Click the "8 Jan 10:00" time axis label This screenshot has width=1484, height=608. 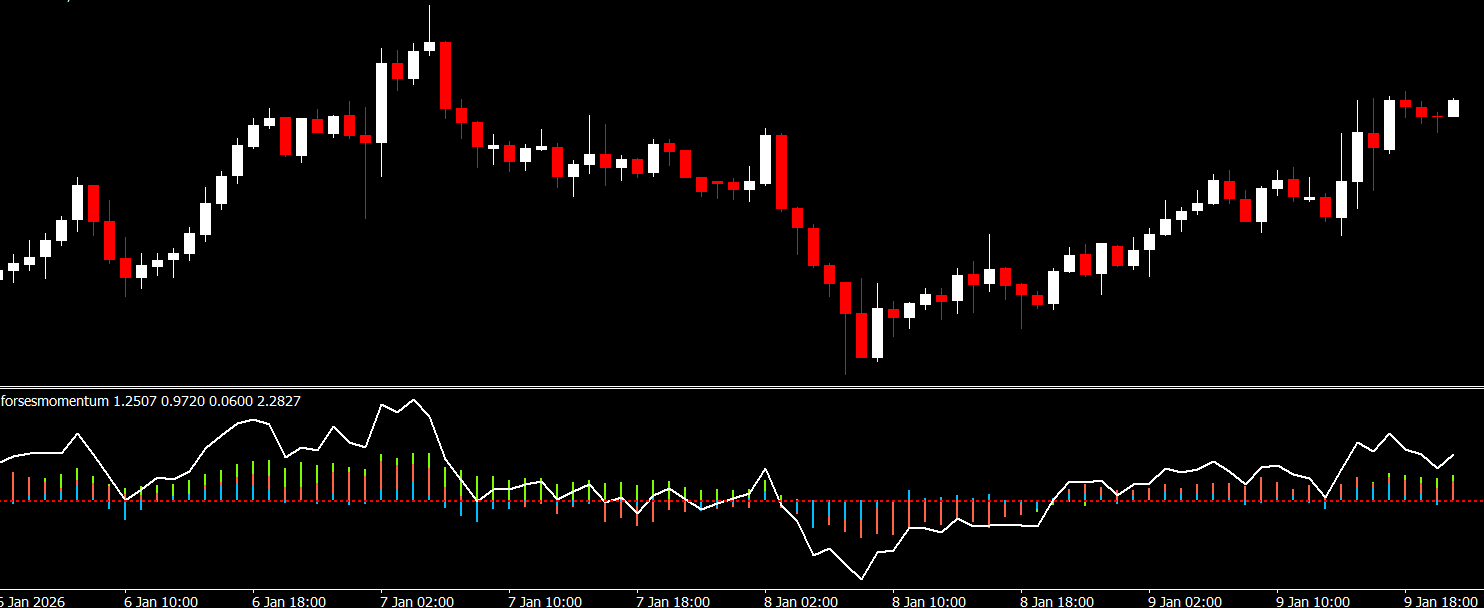[930, 601]
